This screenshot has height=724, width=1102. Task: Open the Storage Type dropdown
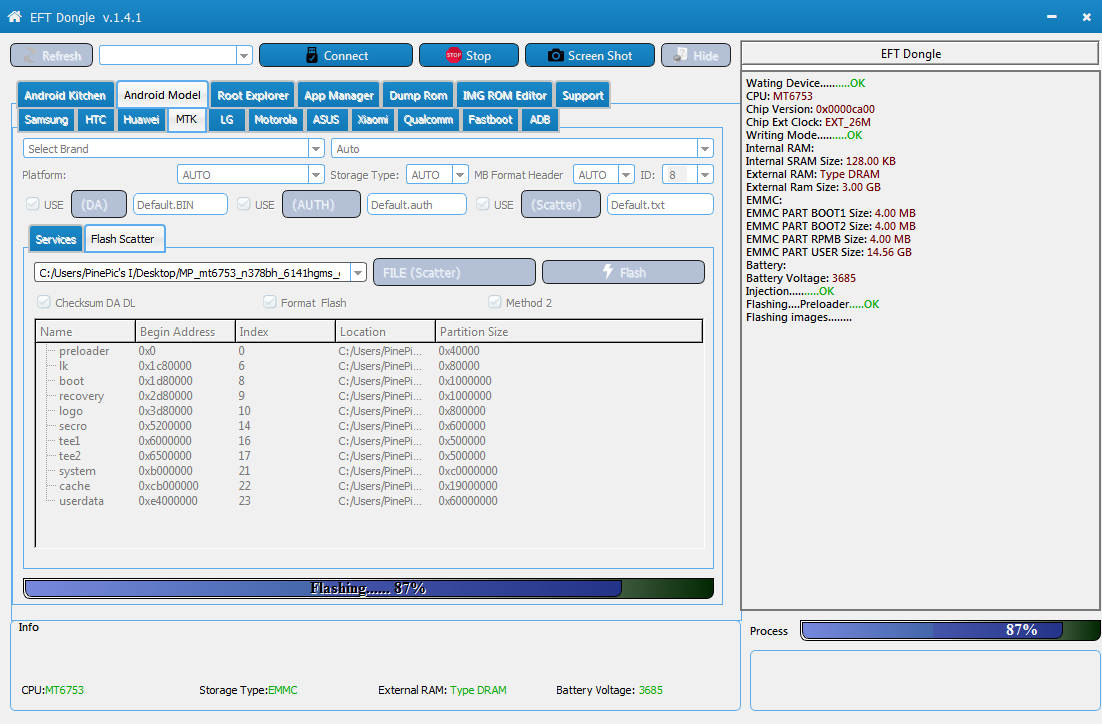coord(460,174)
